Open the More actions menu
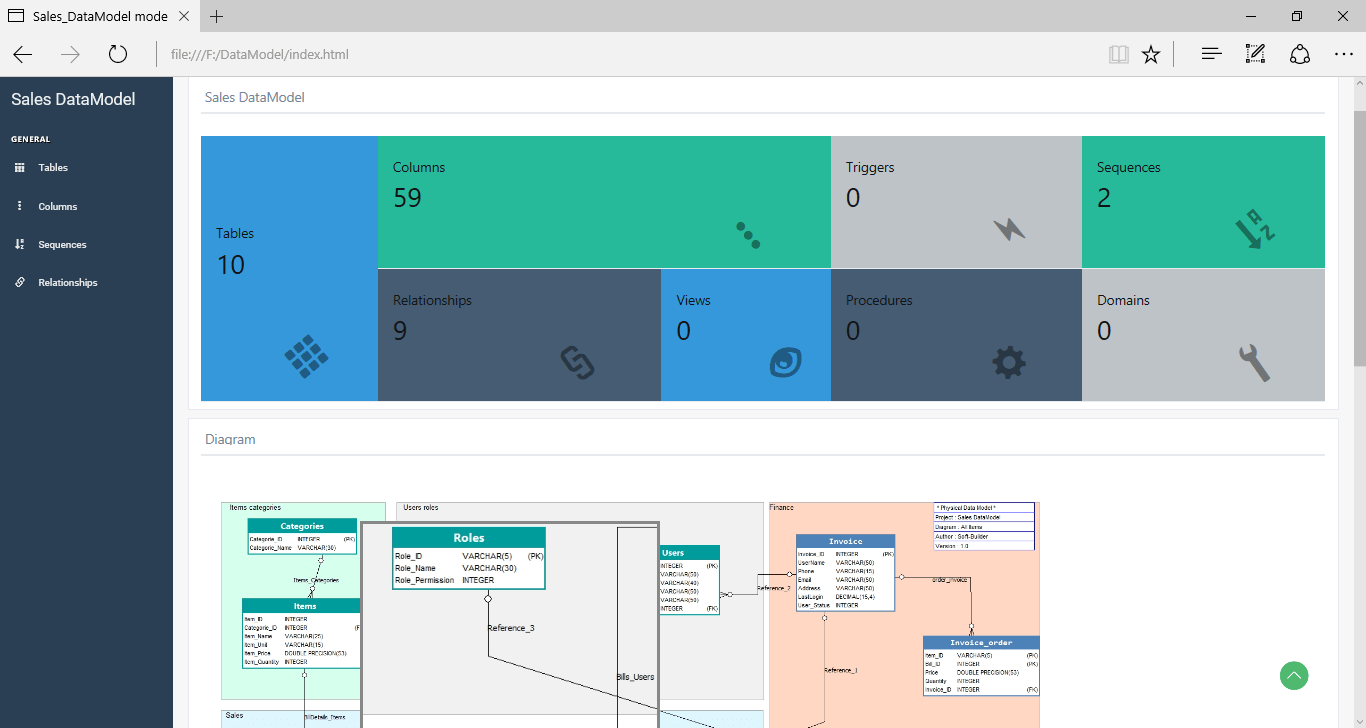 (1343, 54)
